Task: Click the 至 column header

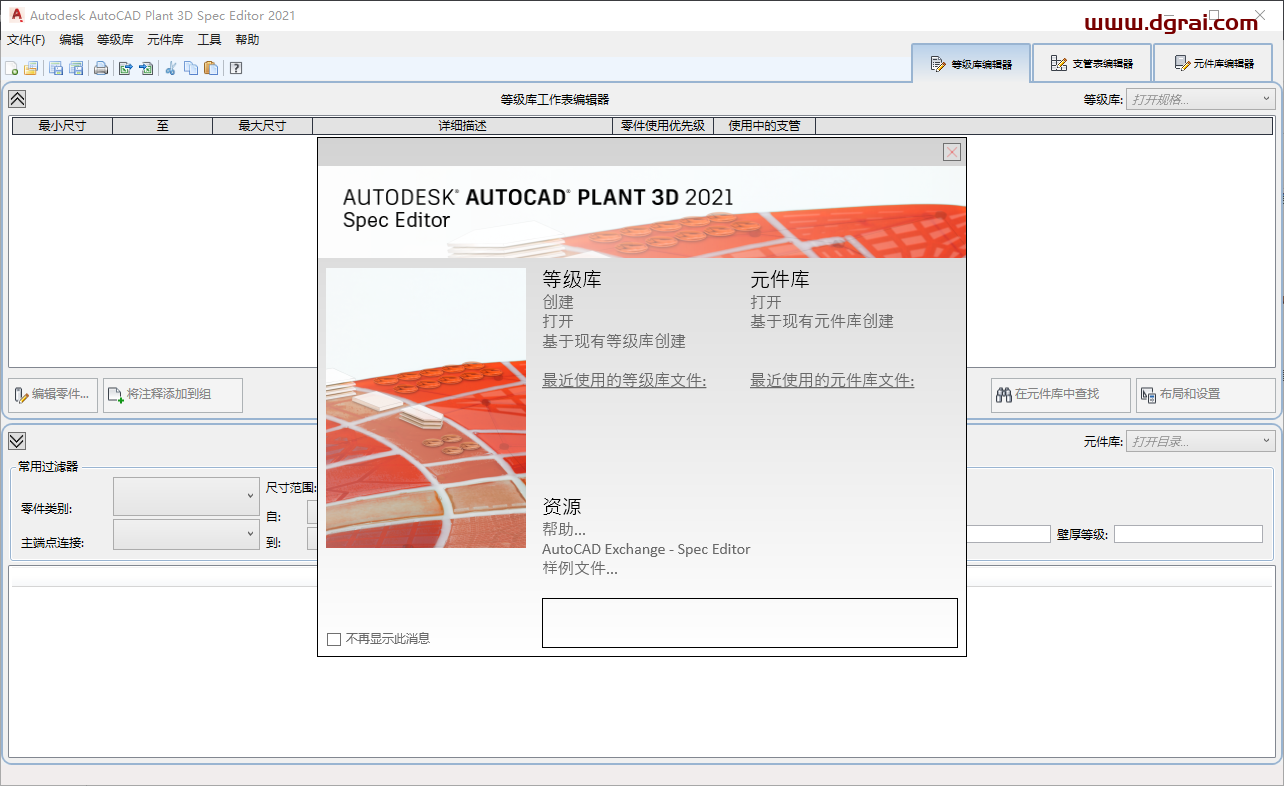Action: [162, 126]
